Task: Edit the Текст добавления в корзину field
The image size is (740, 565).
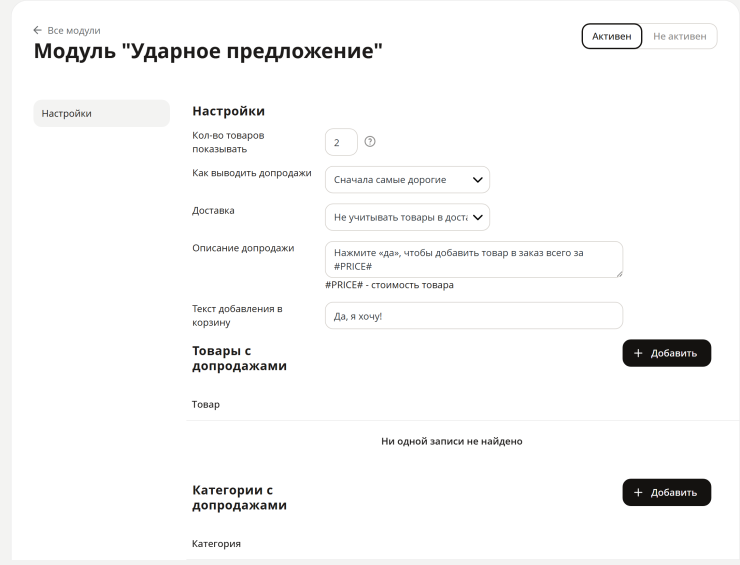Action: [474, 316]
